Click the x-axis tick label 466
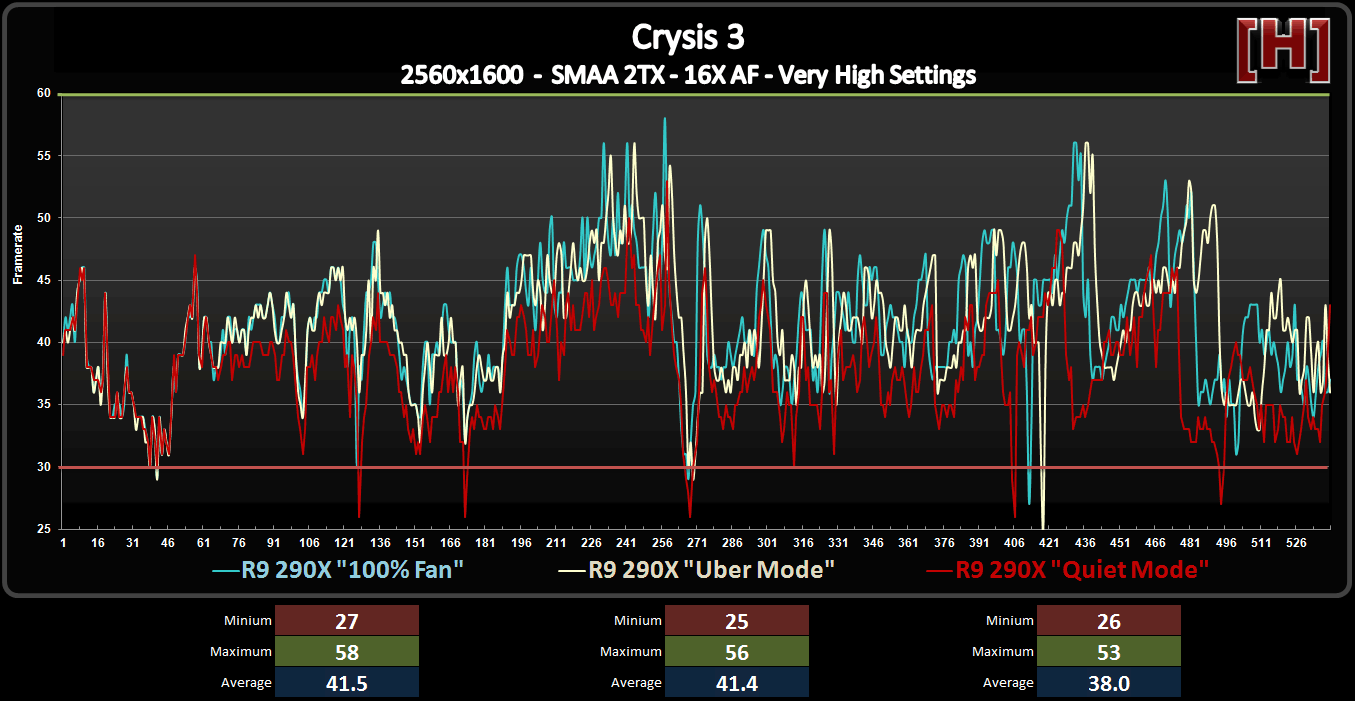1355x701 pixels. (x=1155, y=543)
